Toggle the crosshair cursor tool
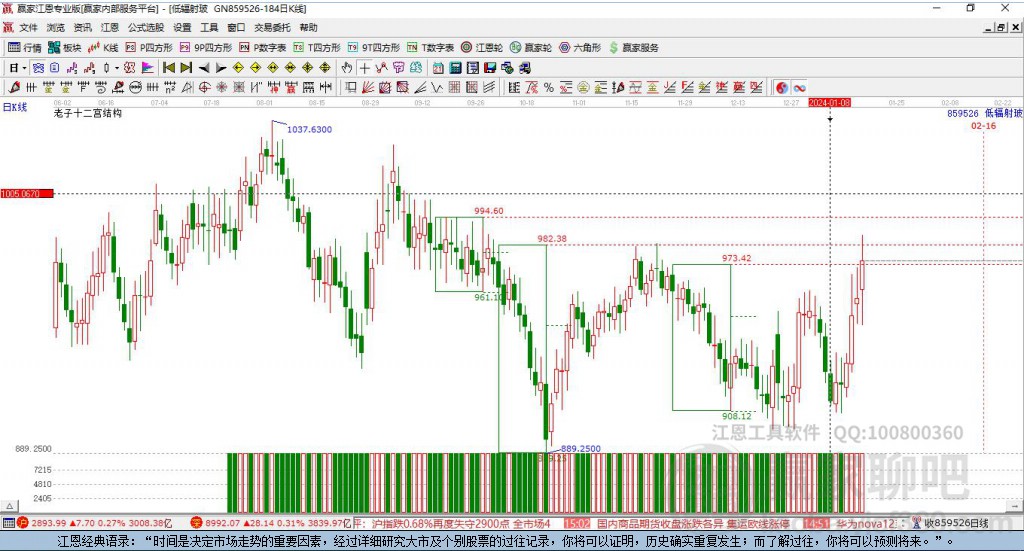Image resolution: width=1024 pixels, height=551 pixels. point(365,67)
